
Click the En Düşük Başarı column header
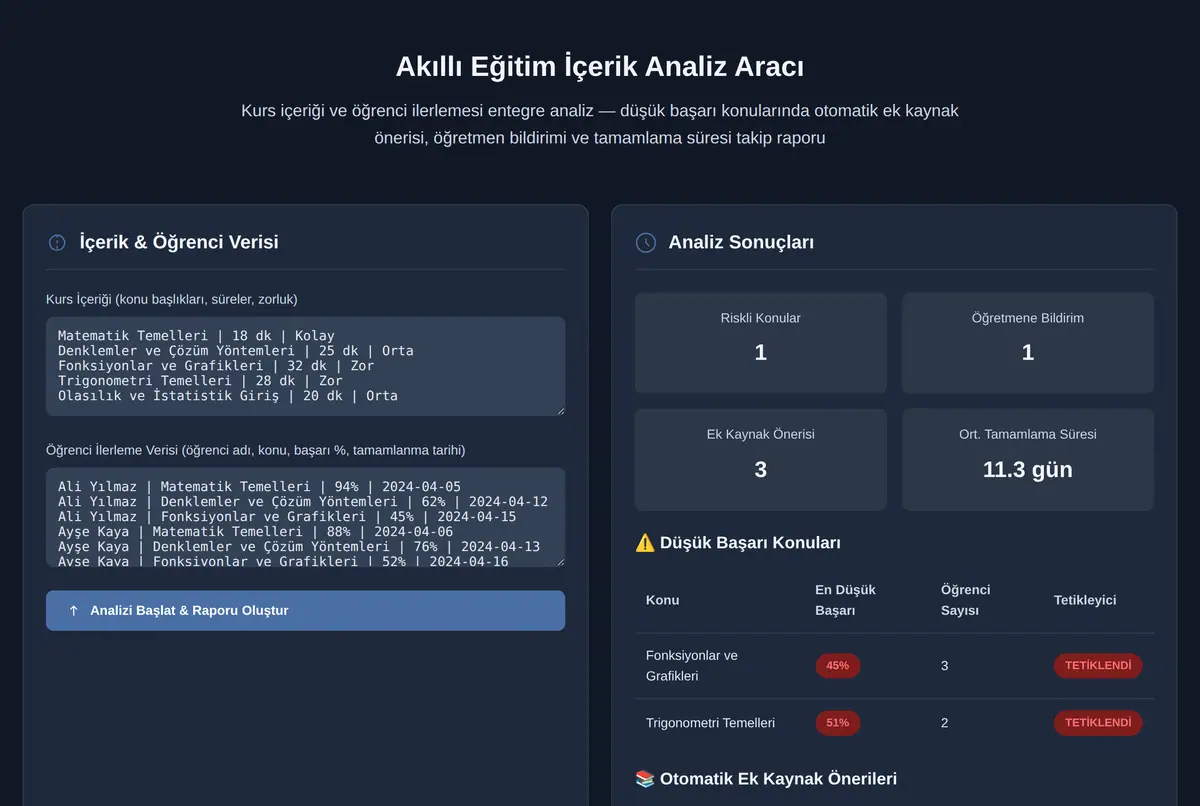point(845,600)
